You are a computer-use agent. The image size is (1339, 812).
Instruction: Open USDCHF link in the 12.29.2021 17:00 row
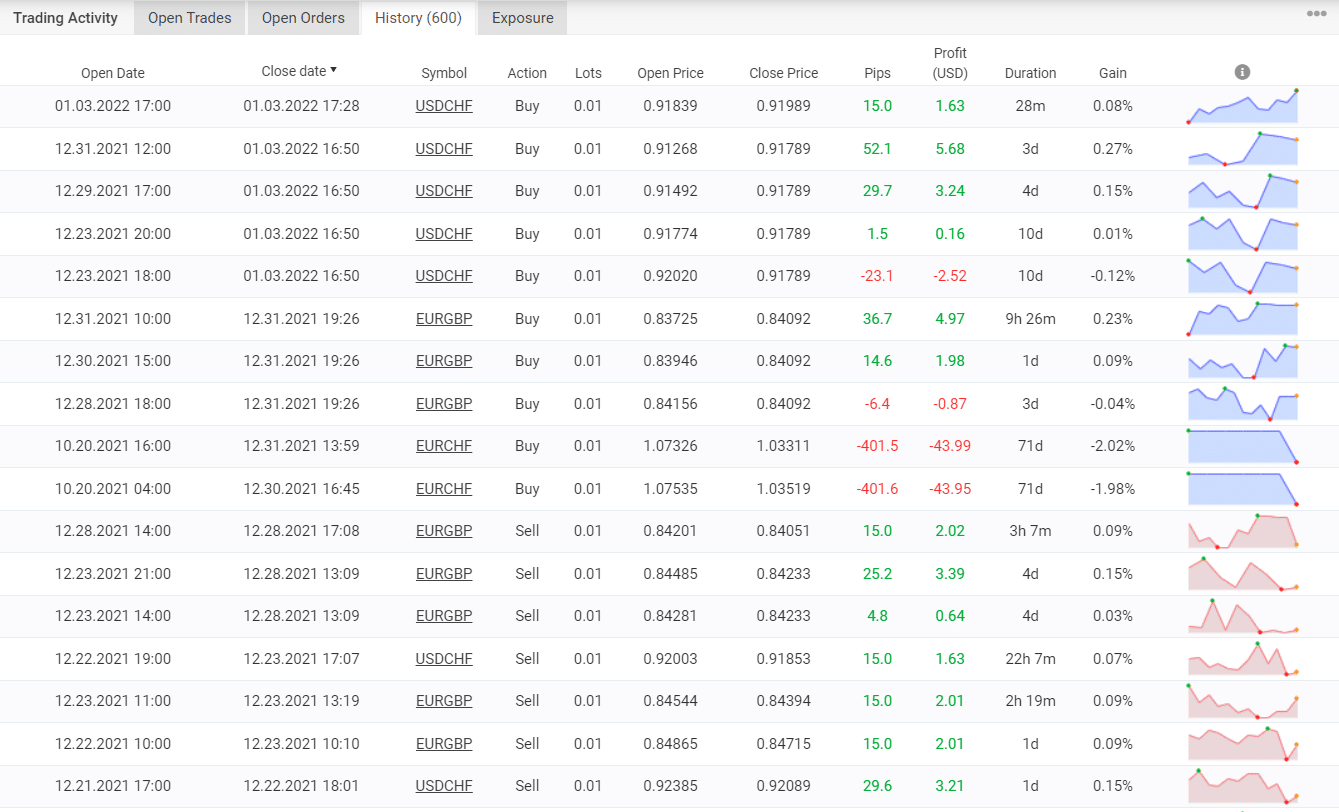(444, 191)
